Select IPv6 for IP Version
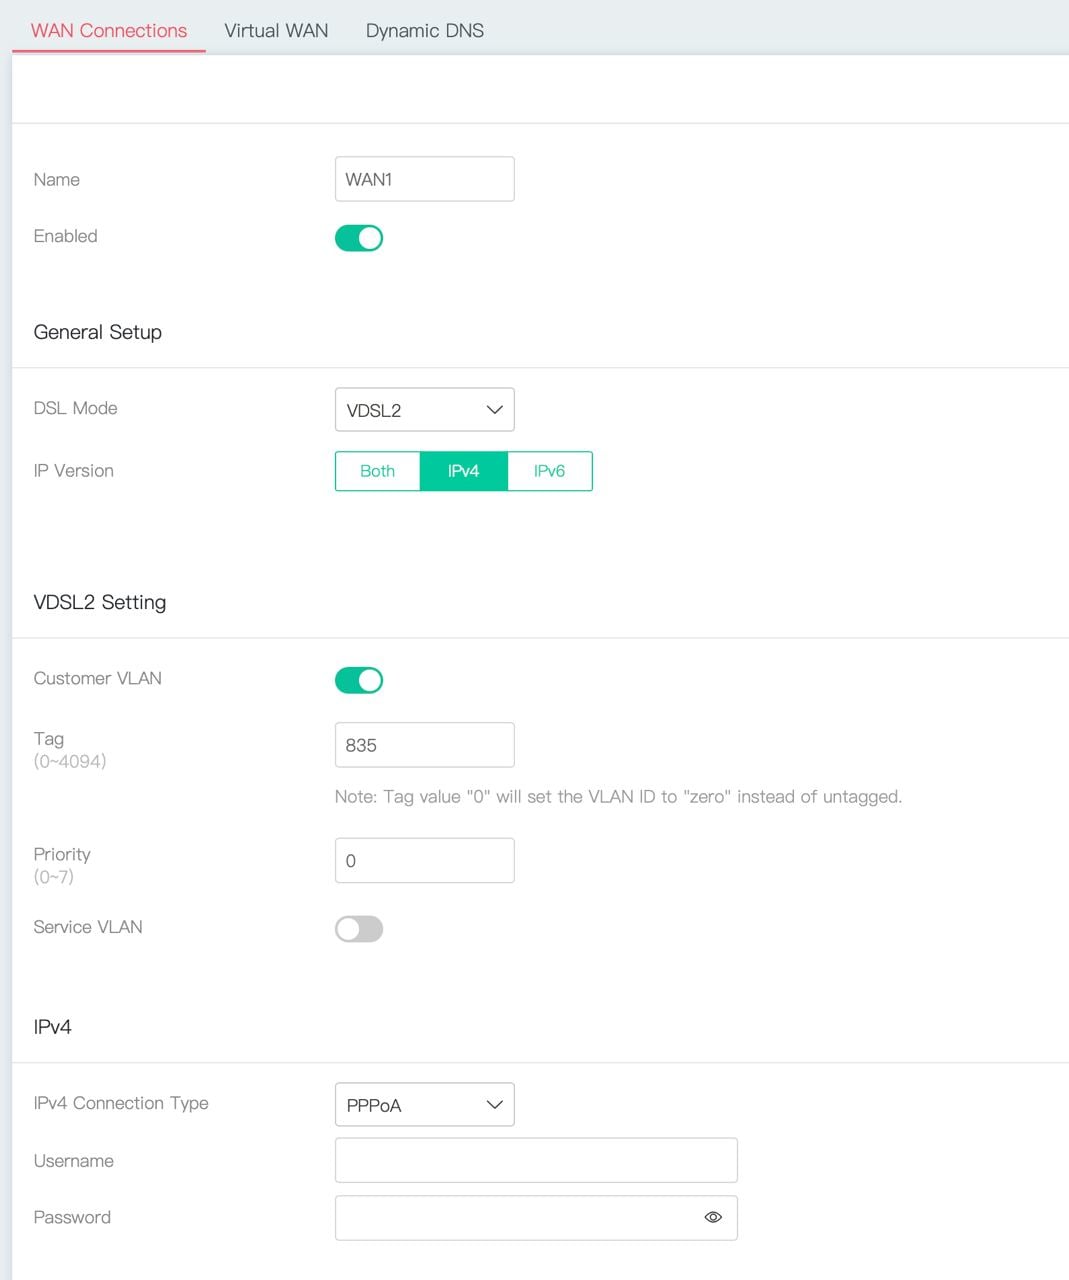1069x1280 pixels. 550,471
